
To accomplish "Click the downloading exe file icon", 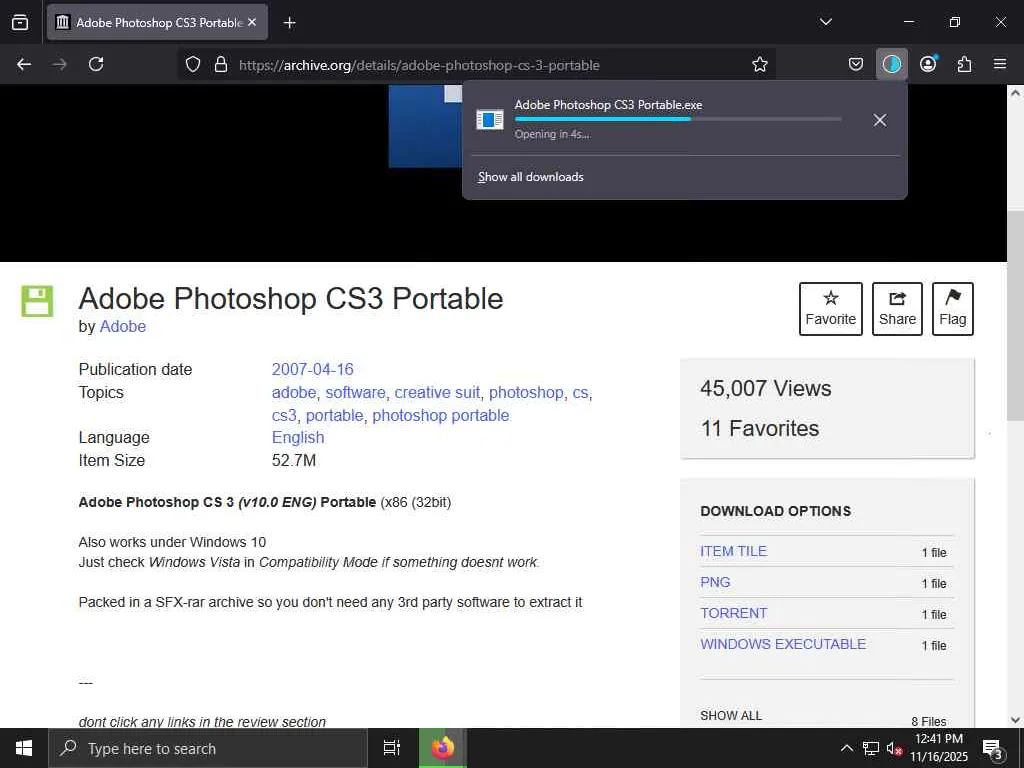I will point(489,120).
